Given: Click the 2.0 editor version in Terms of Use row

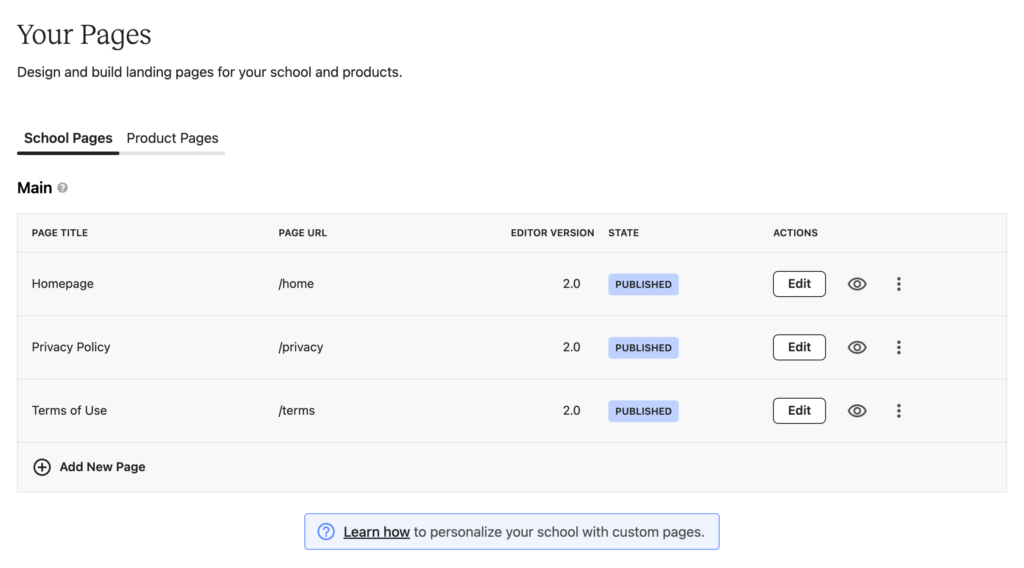Looking at the screenshot, I should click(x=571, y=411).
